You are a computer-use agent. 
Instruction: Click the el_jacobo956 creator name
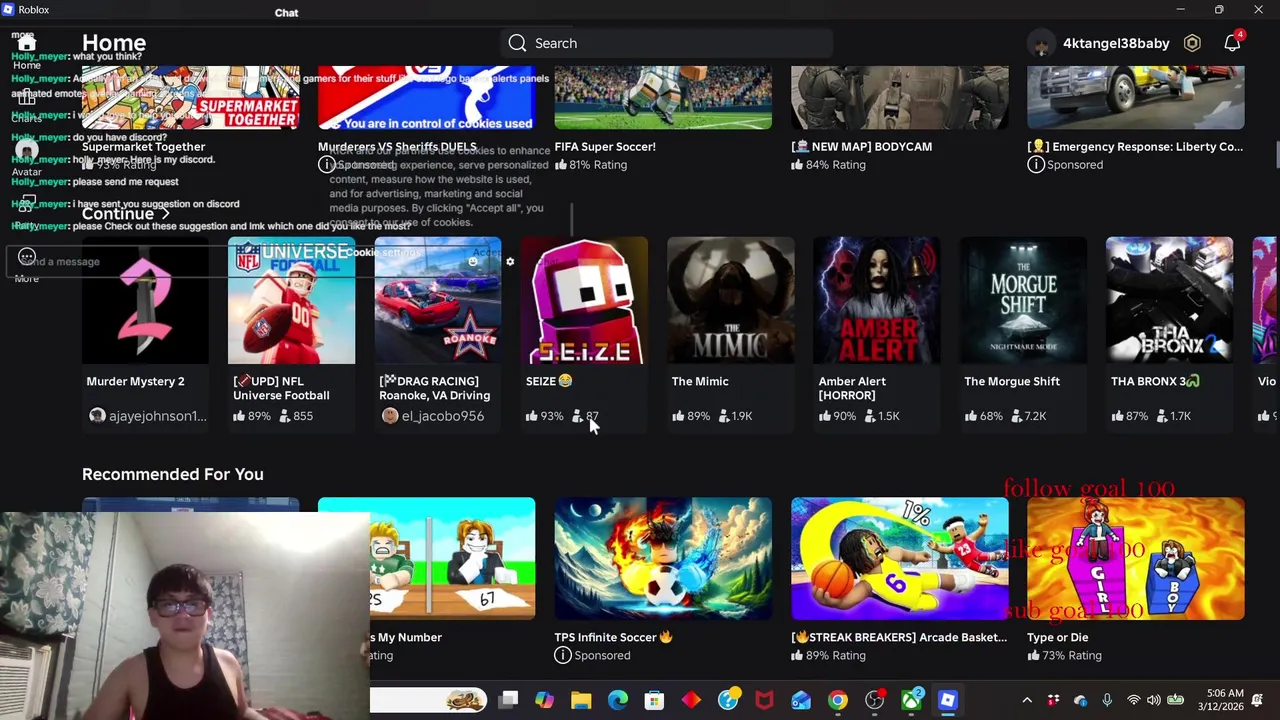[x=443, y=416]
